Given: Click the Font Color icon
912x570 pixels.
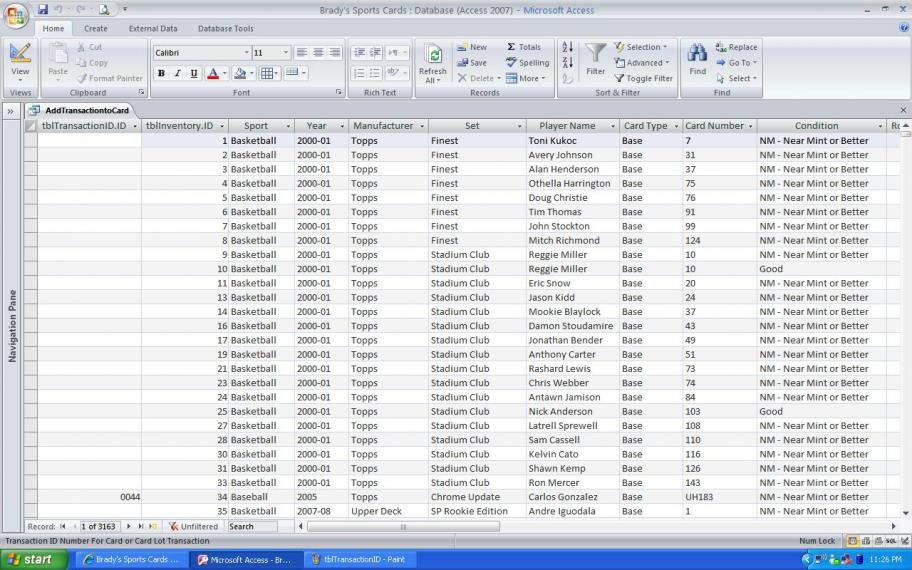Looking at the screenshot, I should (x=213, y=73).
